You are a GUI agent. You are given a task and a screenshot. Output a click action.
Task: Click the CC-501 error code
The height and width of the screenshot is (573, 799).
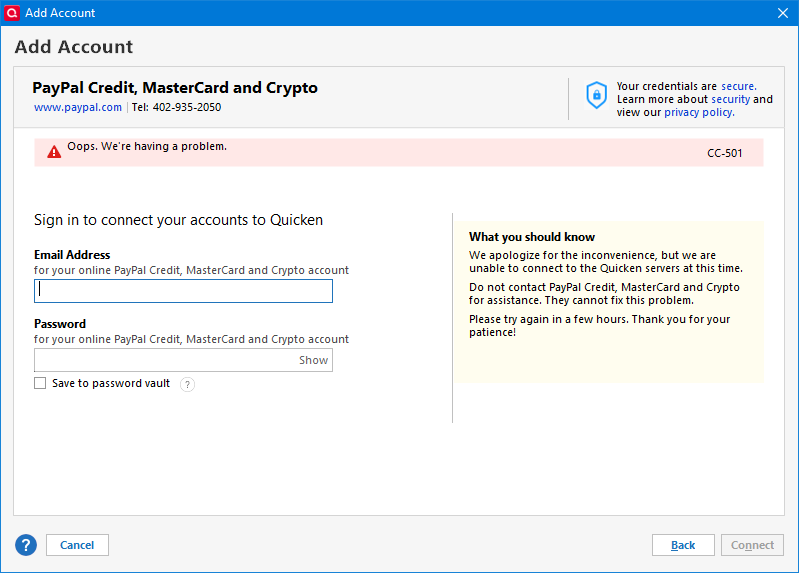[x=724, y=153]
